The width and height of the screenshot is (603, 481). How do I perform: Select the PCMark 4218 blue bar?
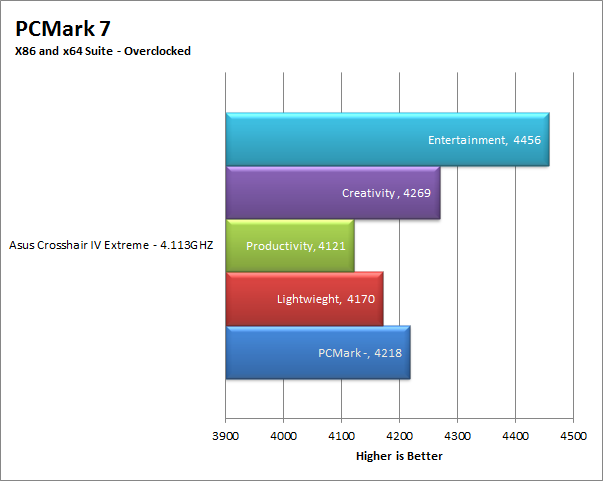(x=318, y=352)
